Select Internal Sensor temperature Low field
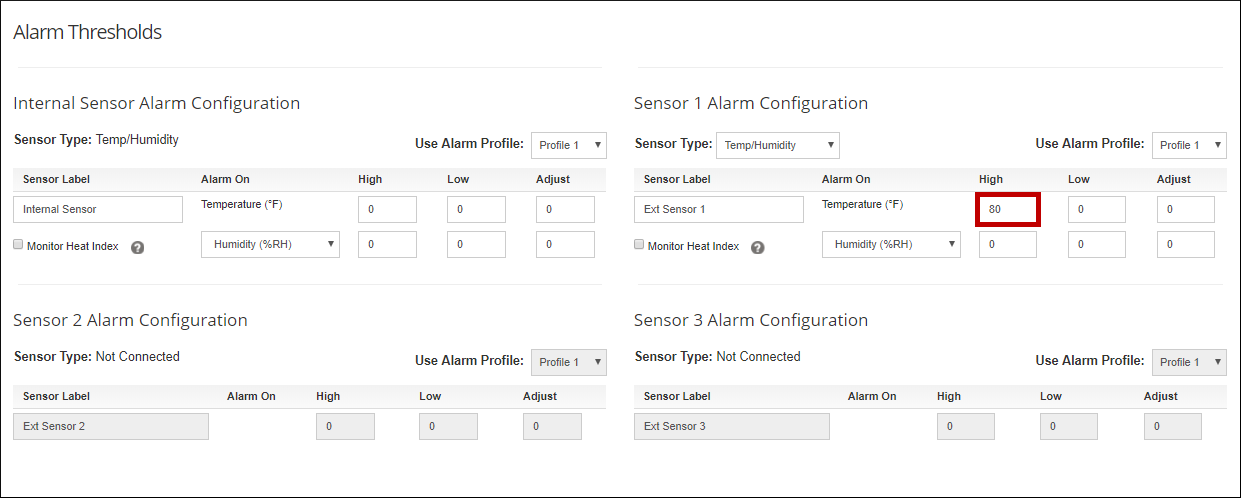Screen dimensions: 1241x498 point(476,209)
